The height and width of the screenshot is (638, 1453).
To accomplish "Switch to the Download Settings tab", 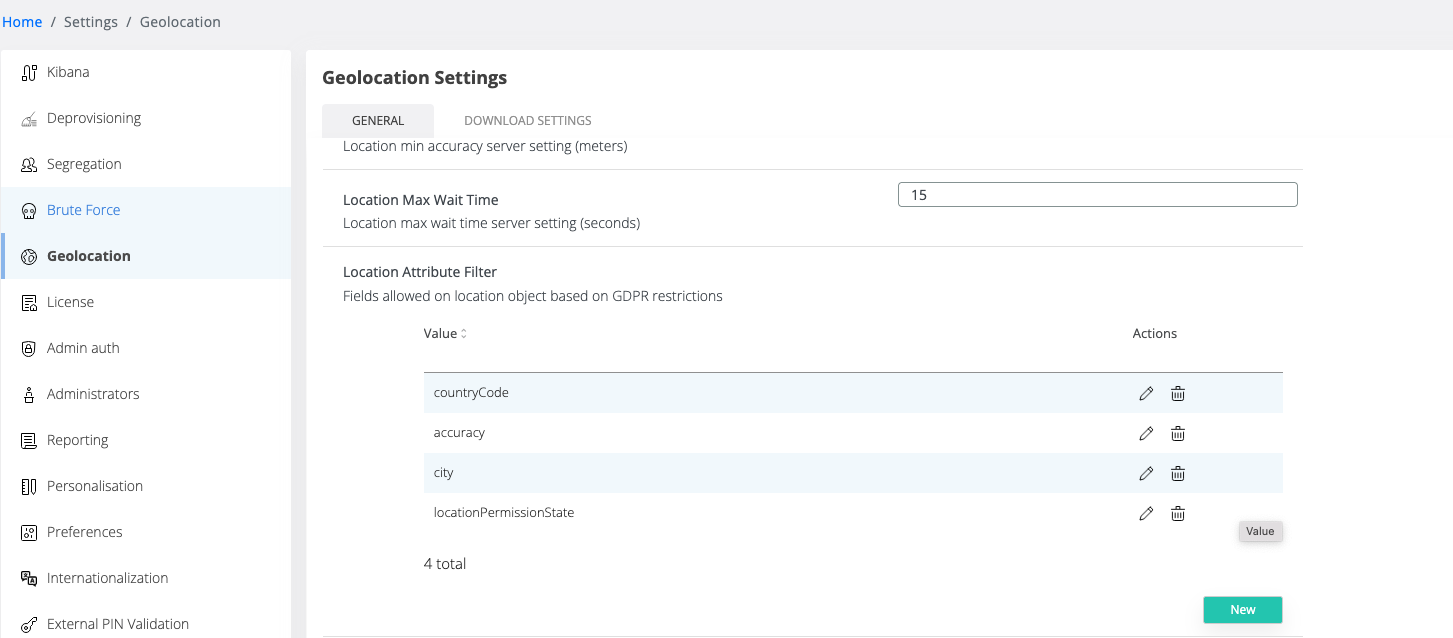I will [527, 121].
